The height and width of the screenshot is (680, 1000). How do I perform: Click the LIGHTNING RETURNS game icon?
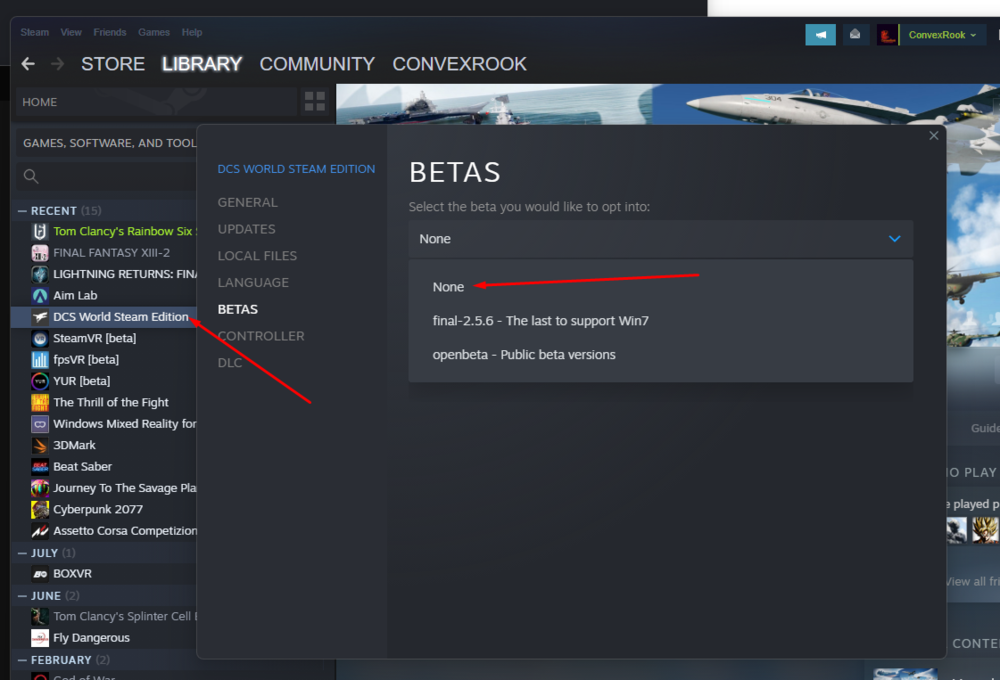click(x=40, y=274)
